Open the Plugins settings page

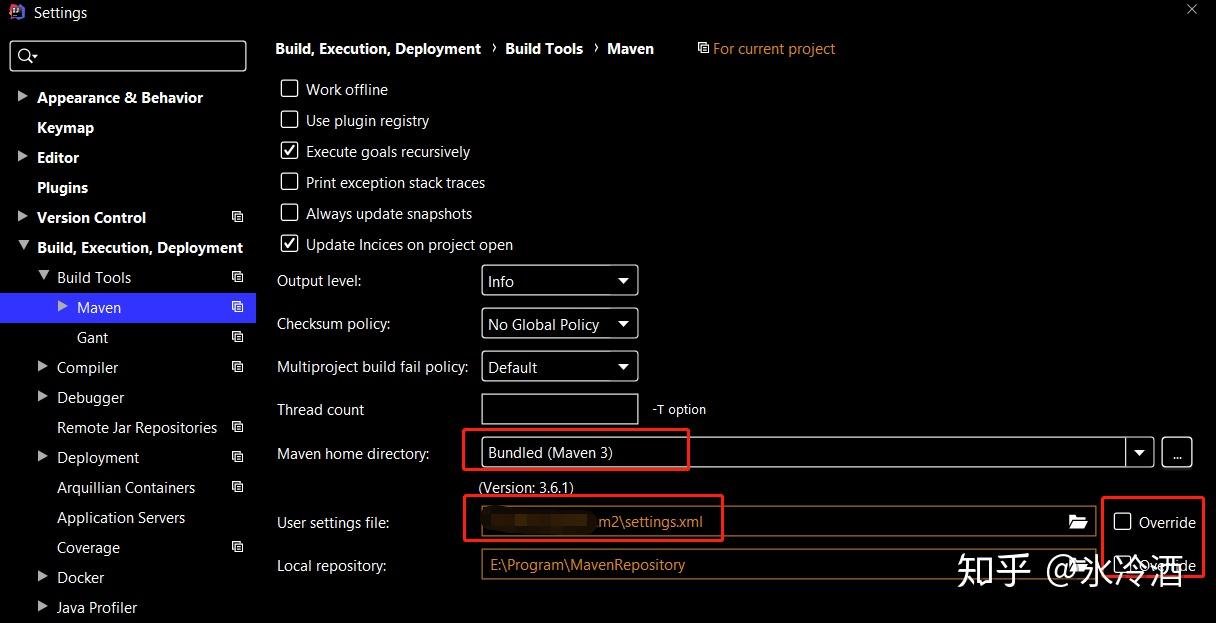point(62,187)
